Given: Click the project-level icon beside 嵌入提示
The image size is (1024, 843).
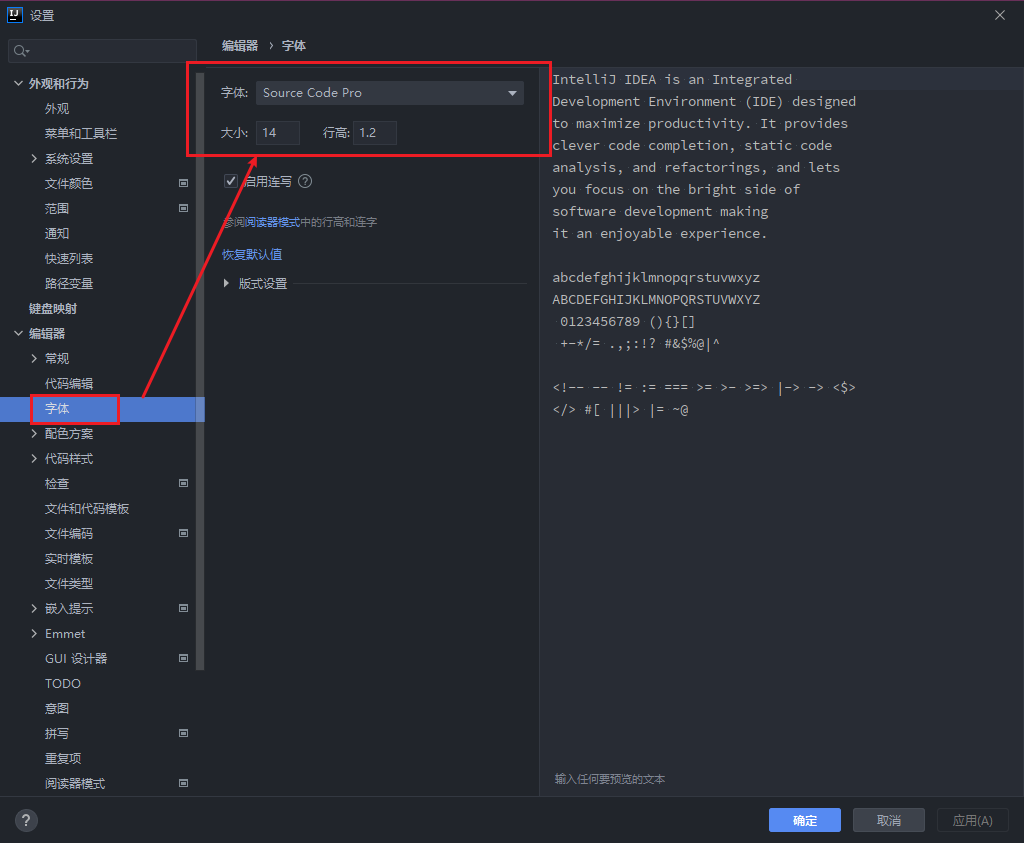Looking at the screenshot, I should click(x=184, y=609).
